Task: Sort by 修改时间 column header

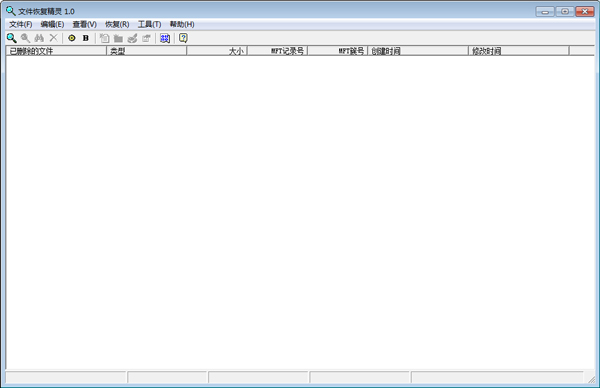Action: pos(518,51)
